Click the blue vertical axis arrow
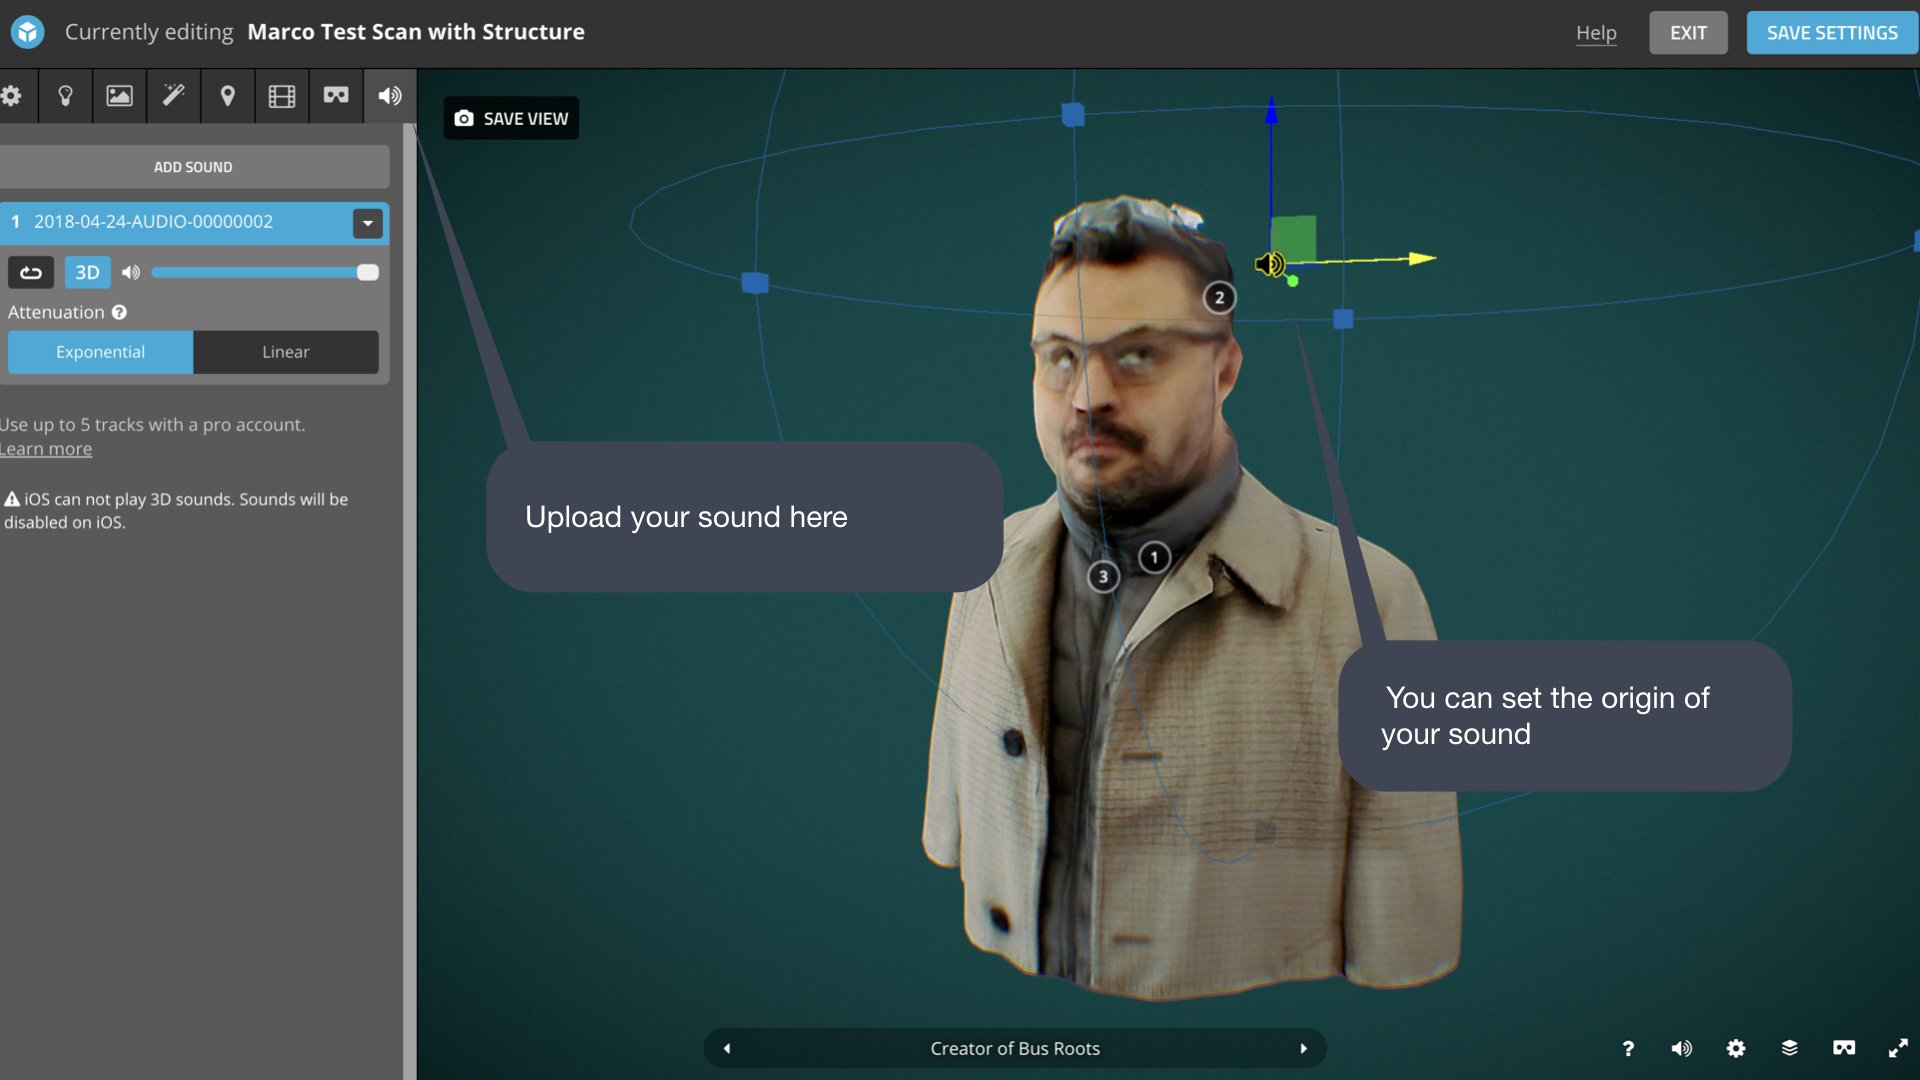This screenshot has width=1920, height=1080. point(1271,109)
